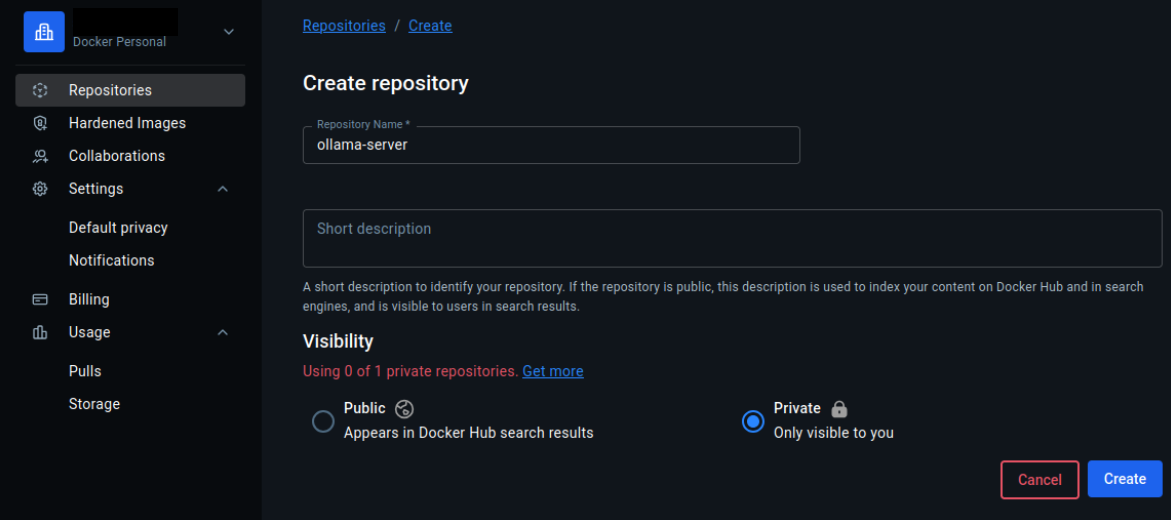Collapse the Usage section chevron
Image resolution: width=1171 pixels, height=520 pixels.
[223, 332]
